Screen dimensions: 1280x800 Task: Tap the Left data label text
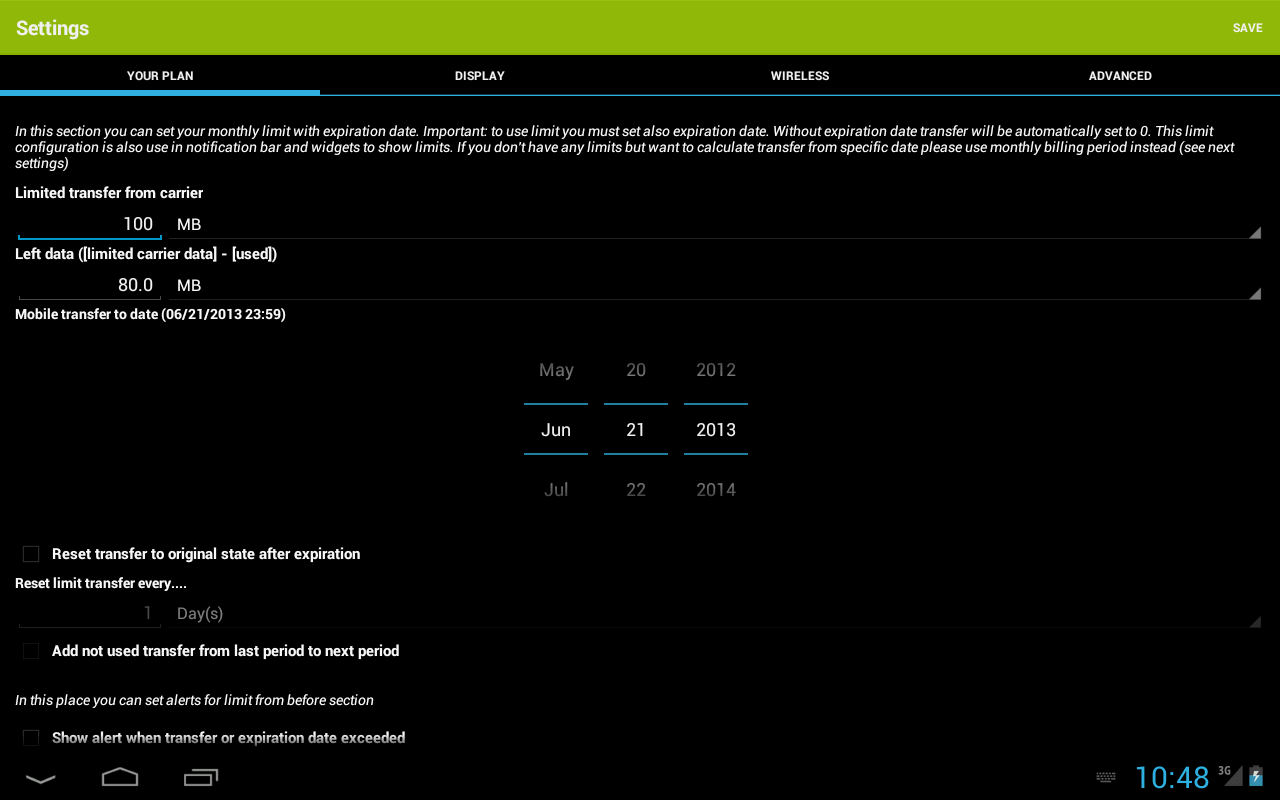click(146, 254)
